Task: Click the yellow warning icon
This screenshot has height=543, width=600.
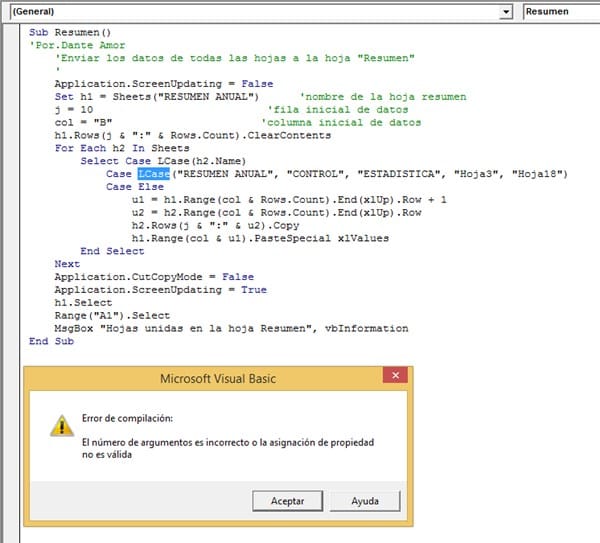Action: pos(62,426)
